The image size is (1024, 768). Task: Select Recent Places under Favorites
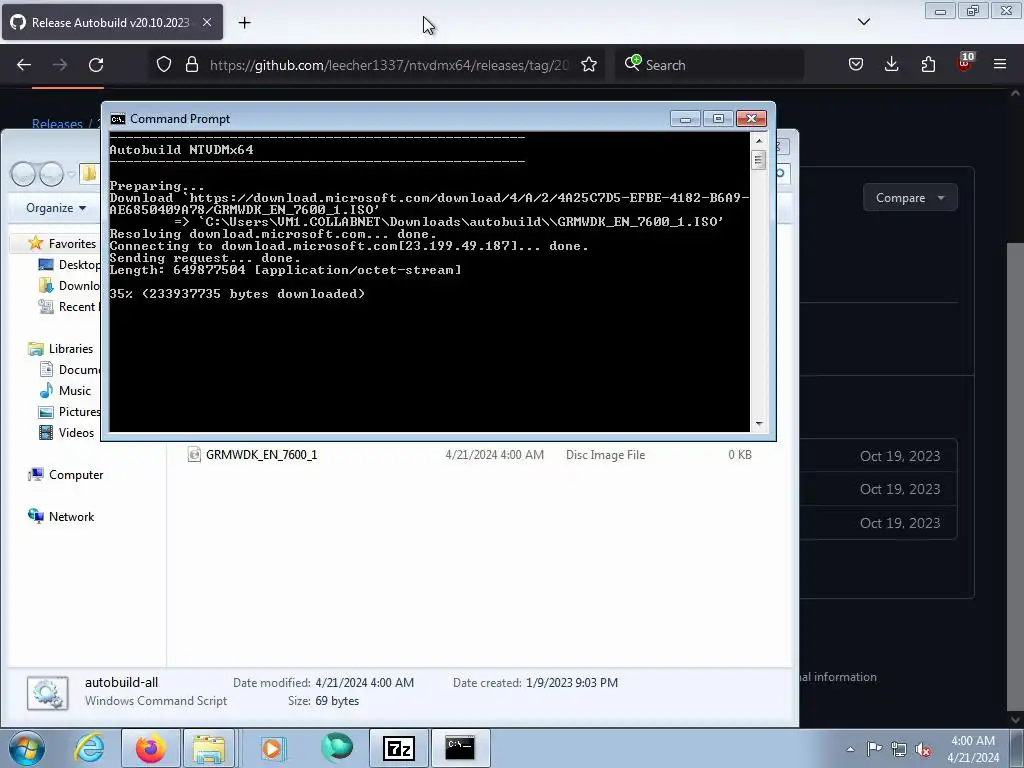click(x=70, y=306)
